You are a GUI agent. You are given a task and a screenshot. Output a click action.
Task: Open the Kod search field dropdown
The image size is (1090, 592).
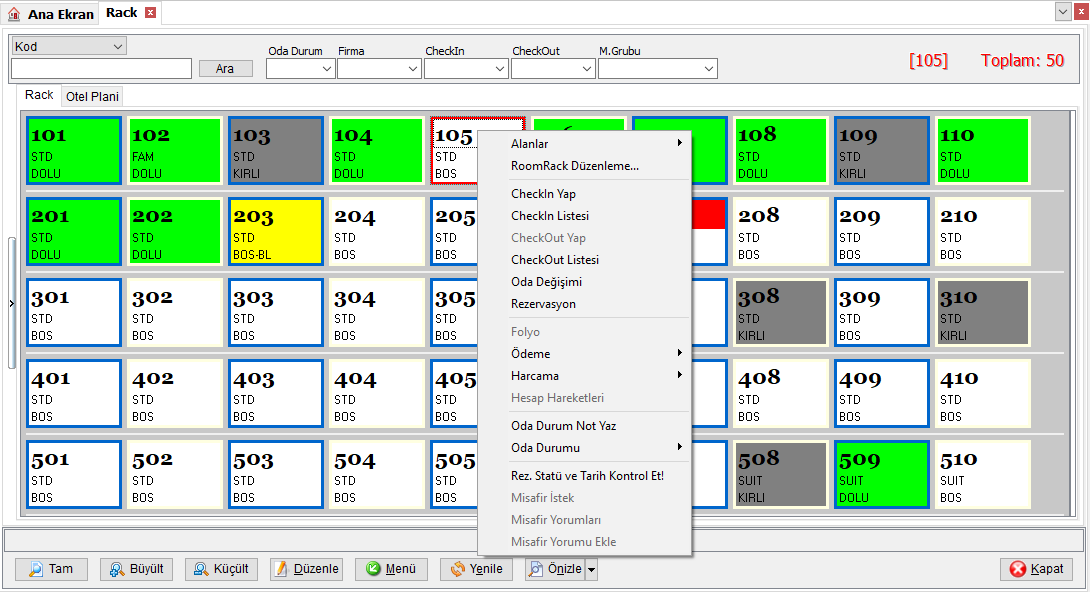pyautogui.click(x=118, y=47)
